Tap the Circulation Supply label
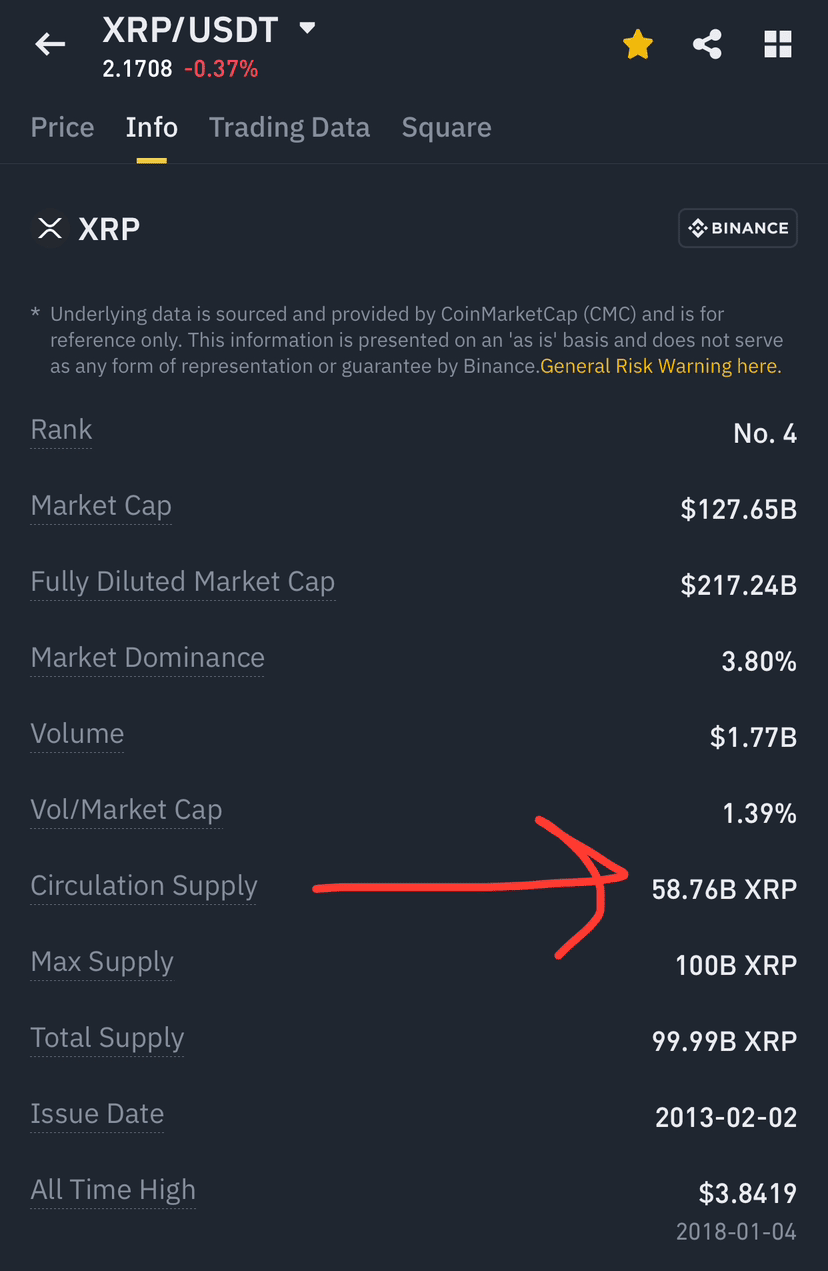 tap(144, 886)
